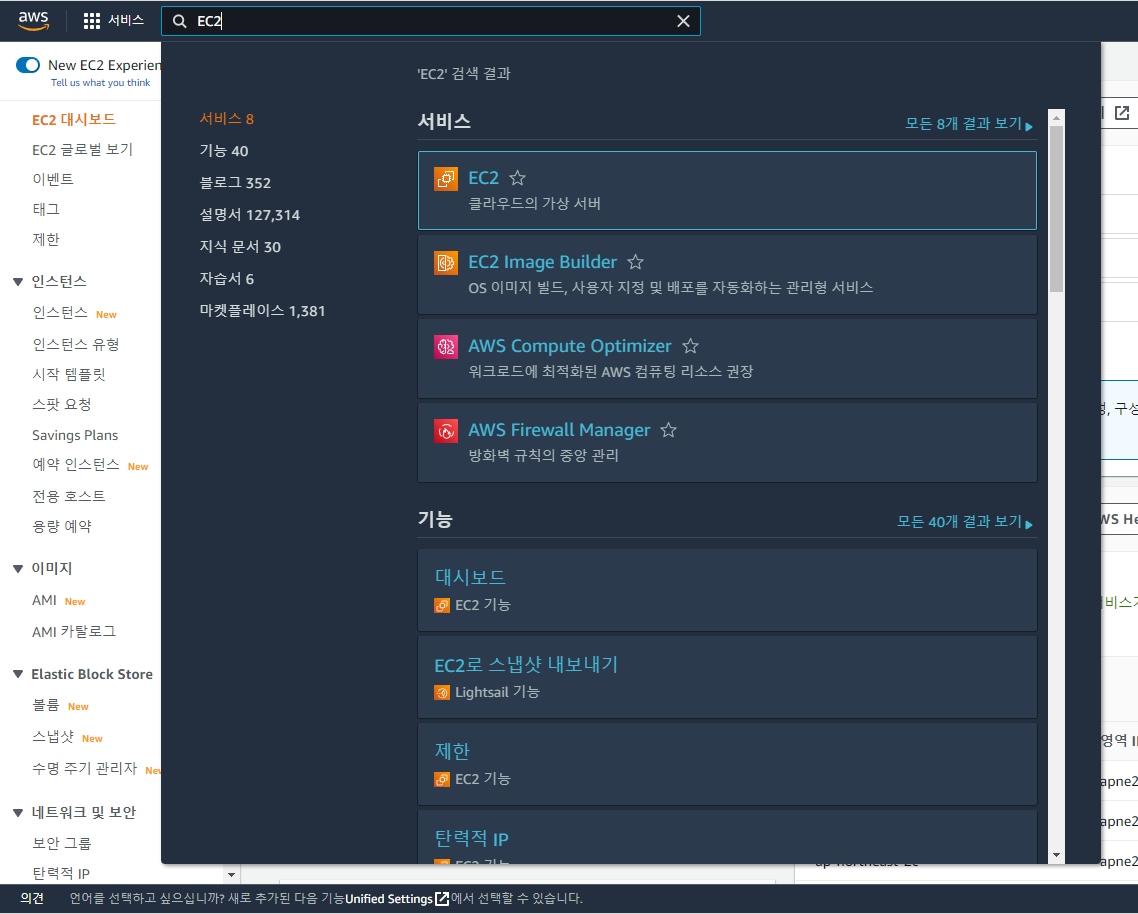This screenshot has width=1138, height=914.
Task: Open 예약 인스턴스 in the sidebar
Action: click(75, 465)
